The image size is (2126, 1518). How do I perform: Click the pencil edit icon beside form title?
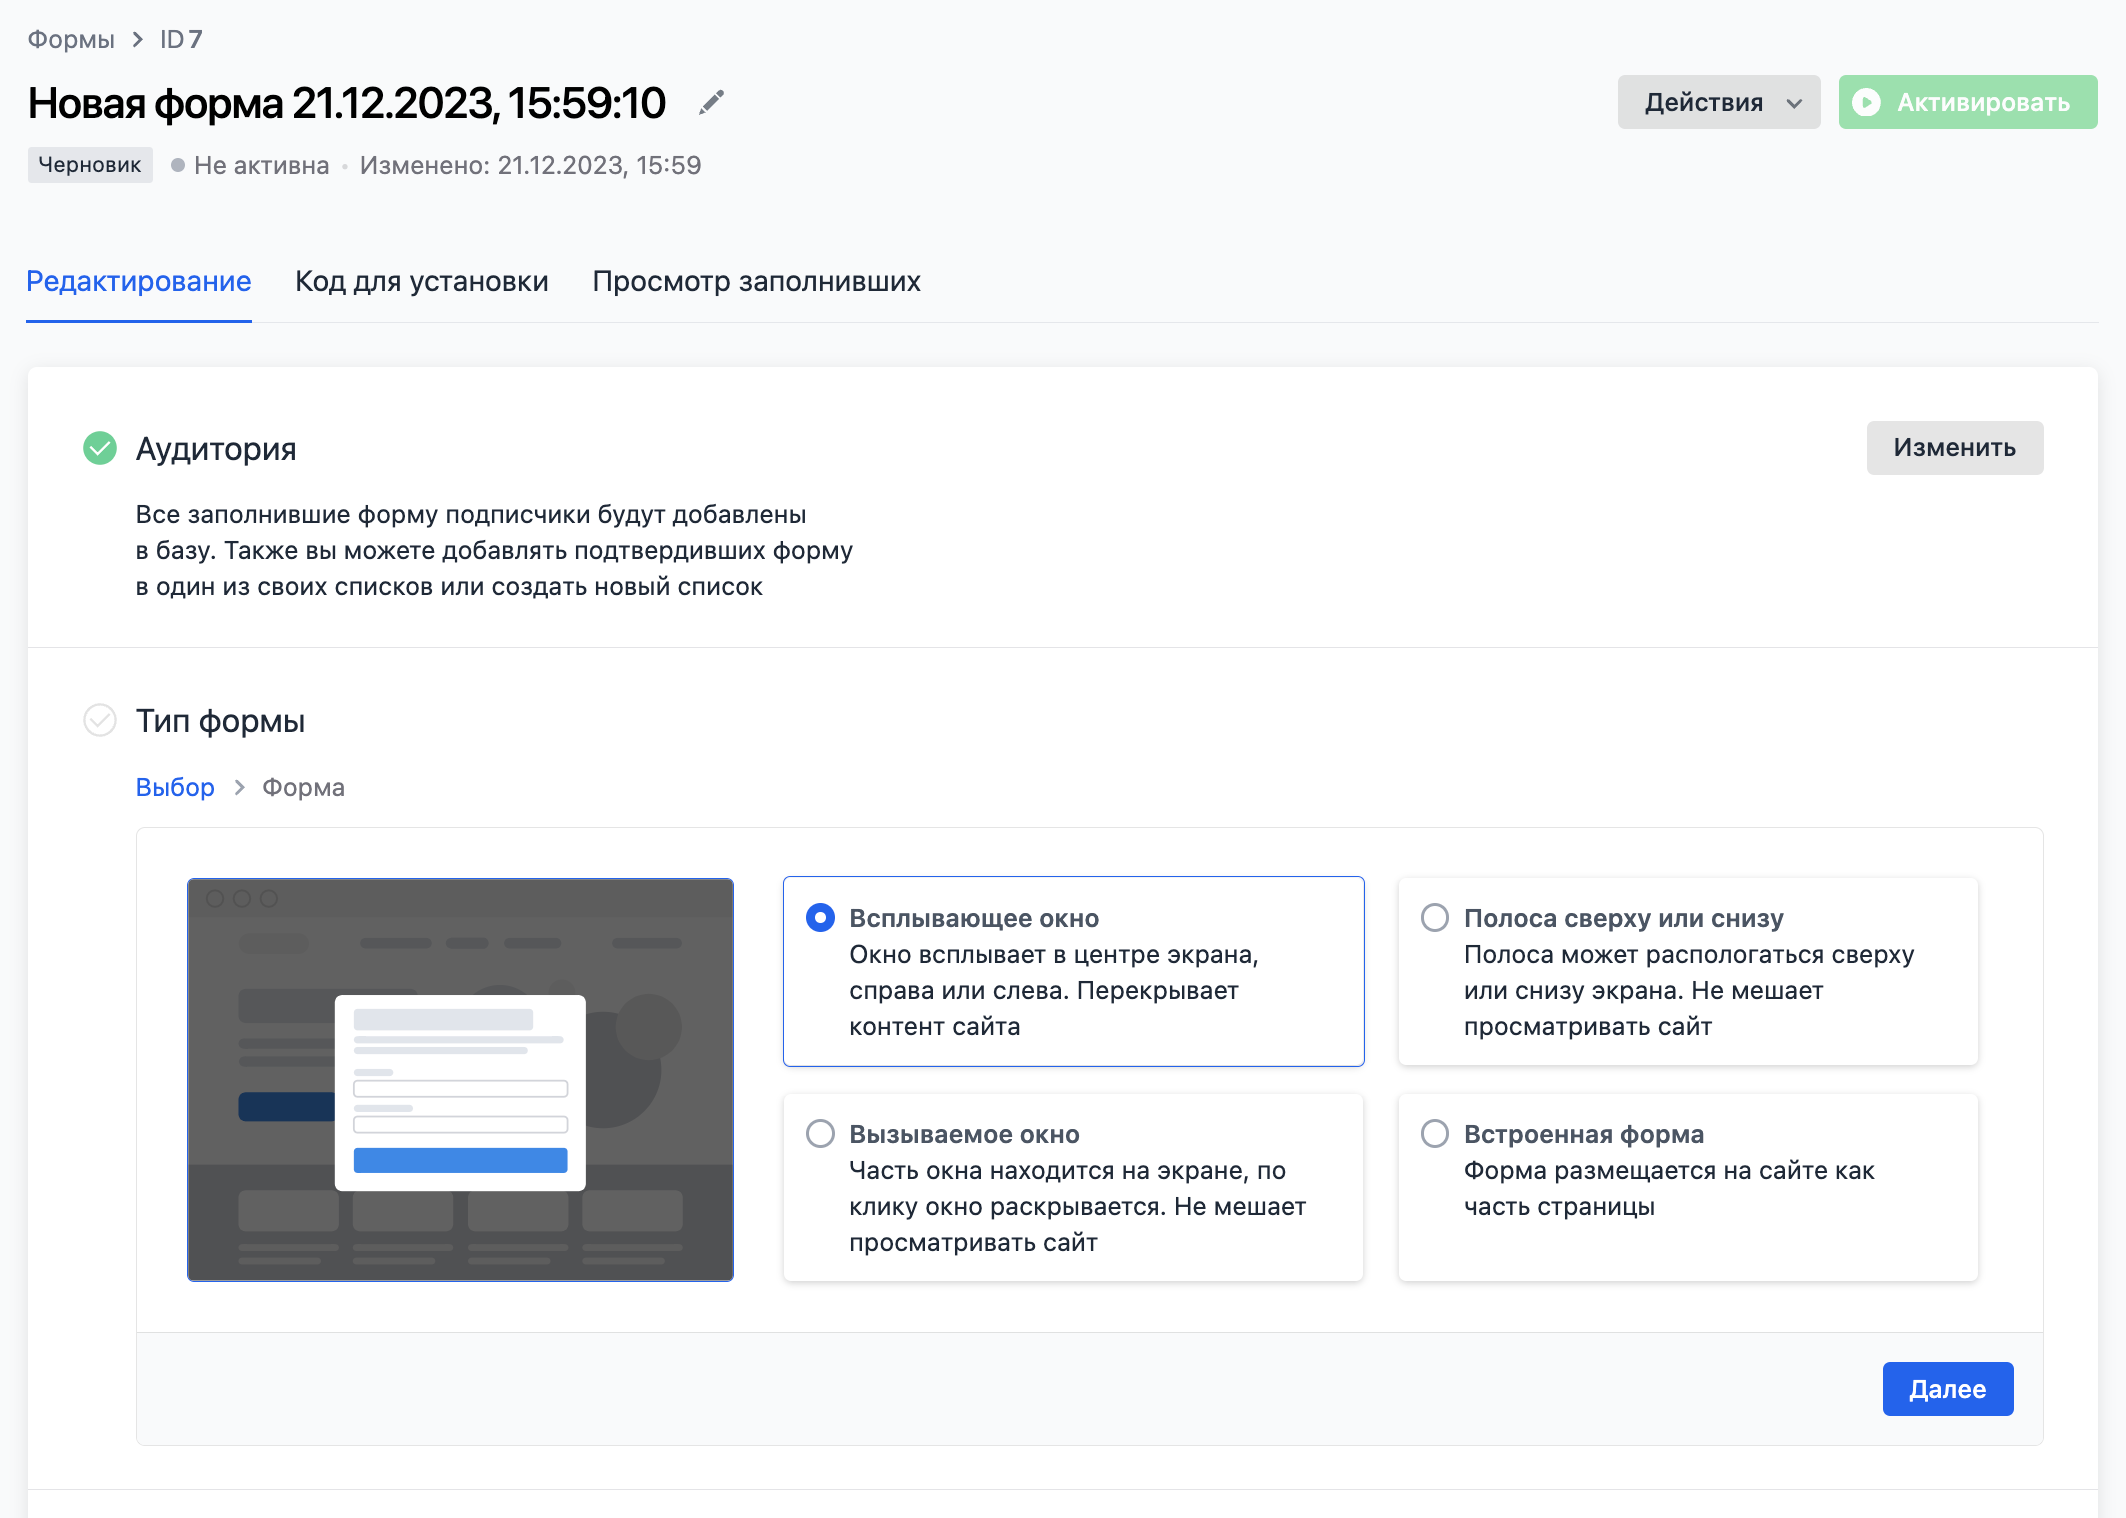711,102
